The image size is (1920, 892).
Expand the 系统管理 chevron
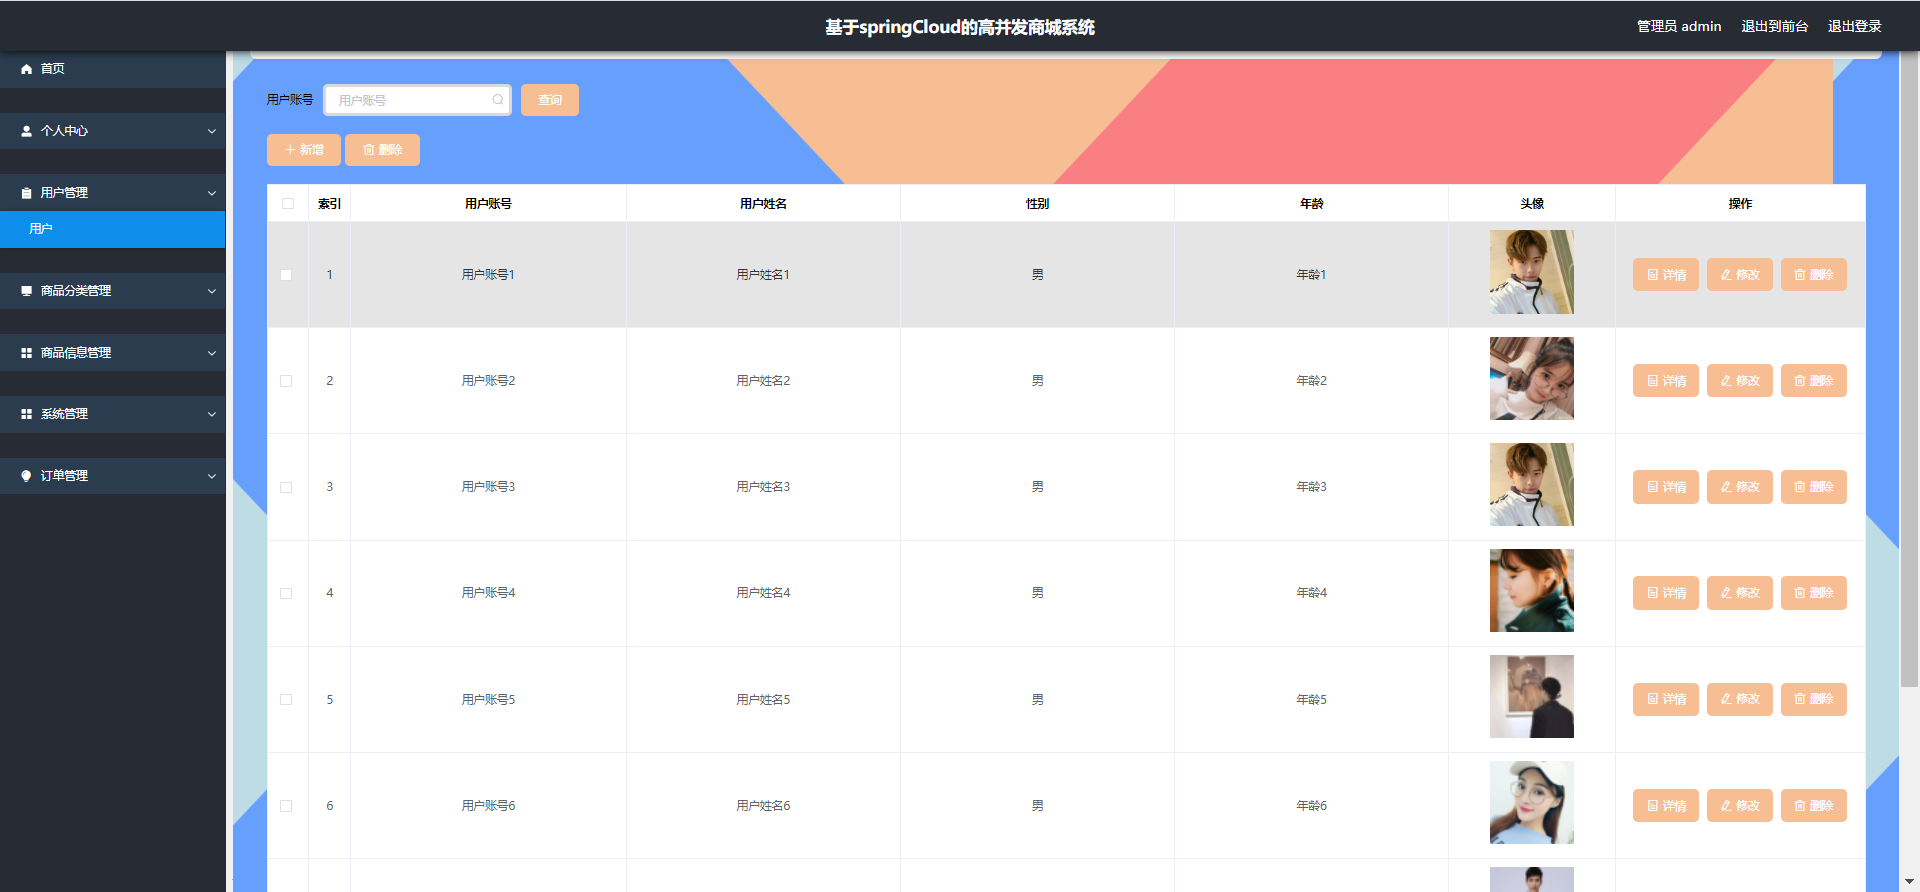click(x=211, y=414)
